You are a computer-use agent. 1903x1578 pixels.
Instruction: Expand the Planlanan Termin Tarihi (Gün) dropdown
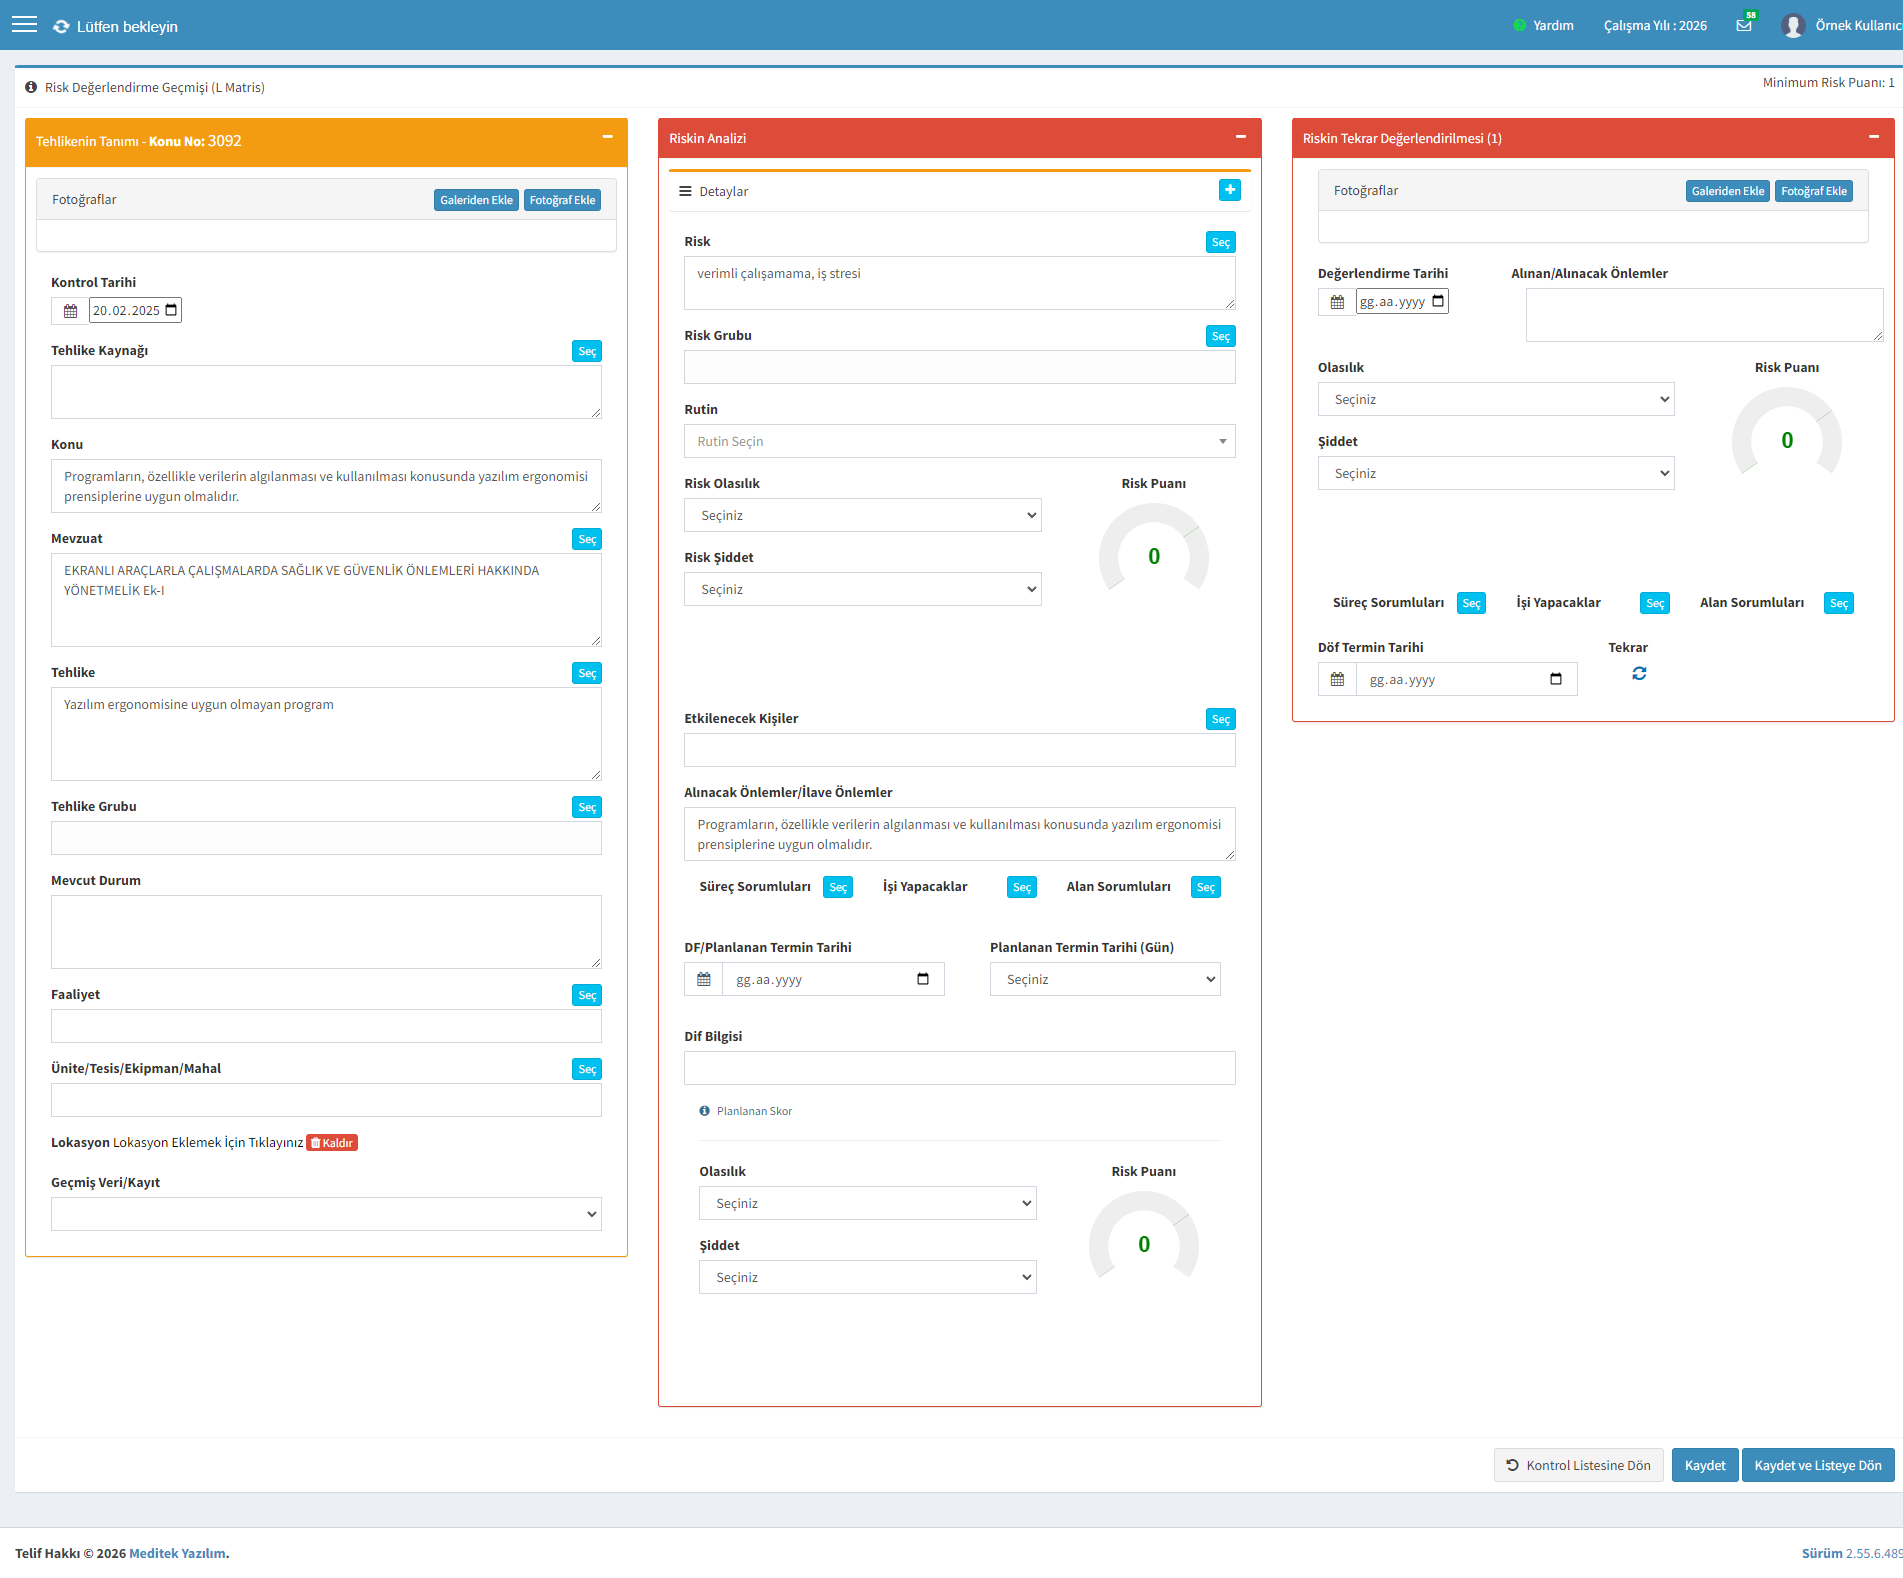pyautogui.click(x=1105, y=980)
